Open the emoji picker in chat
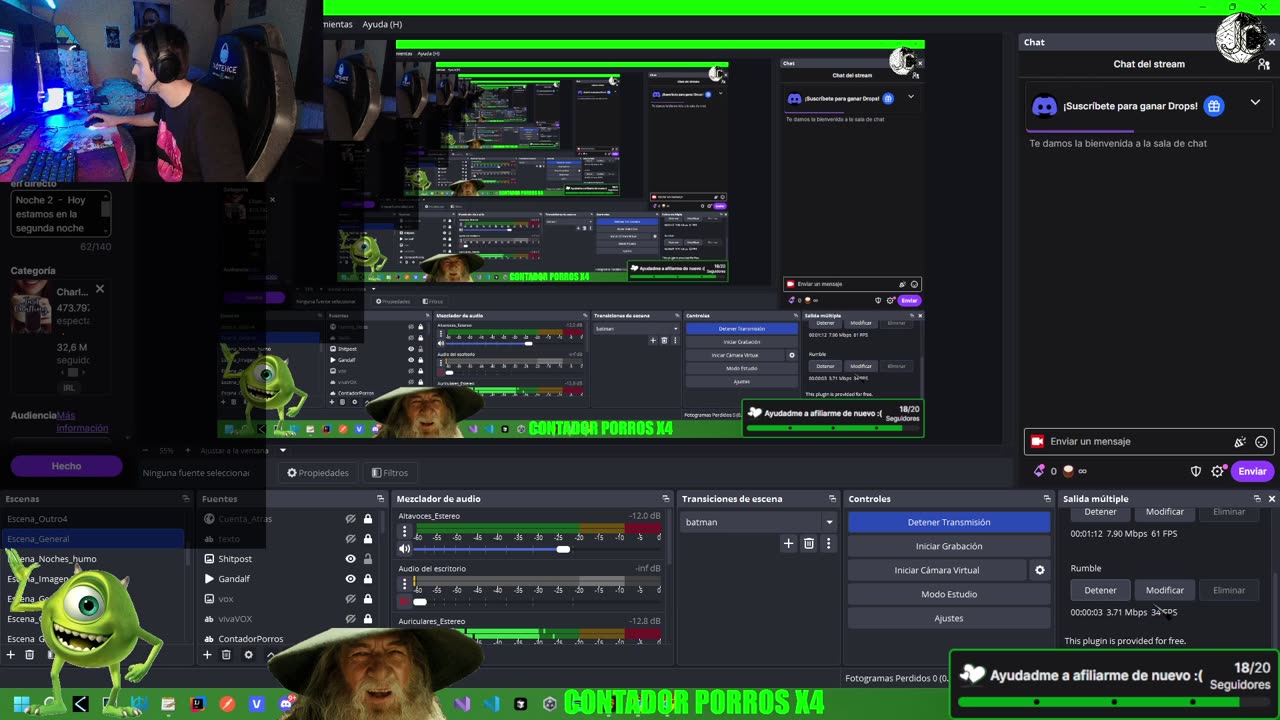This screenshot has height=720, width=1280. click(x=1261, y=442)
